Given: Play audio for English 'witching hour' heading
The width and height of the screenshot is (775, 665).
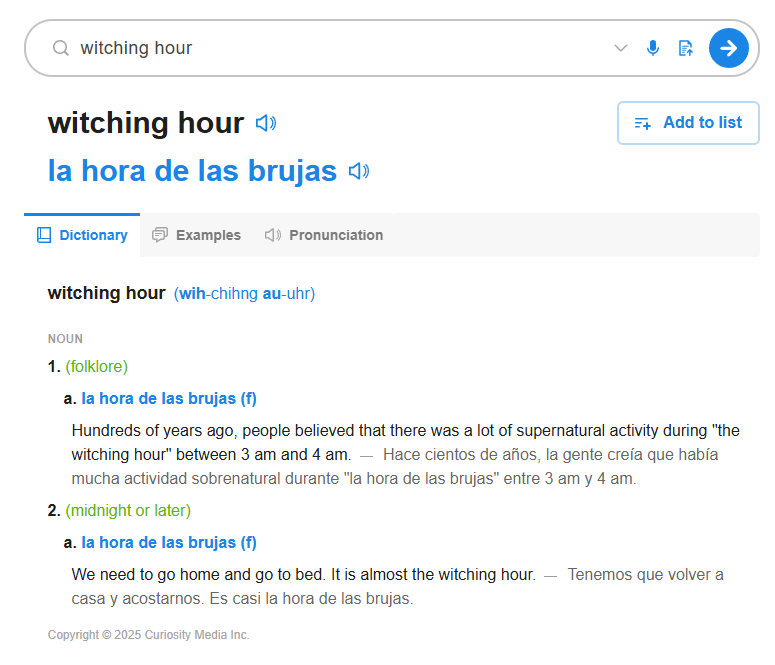Looking at the screenshot, I should click(x=266, y=123).
